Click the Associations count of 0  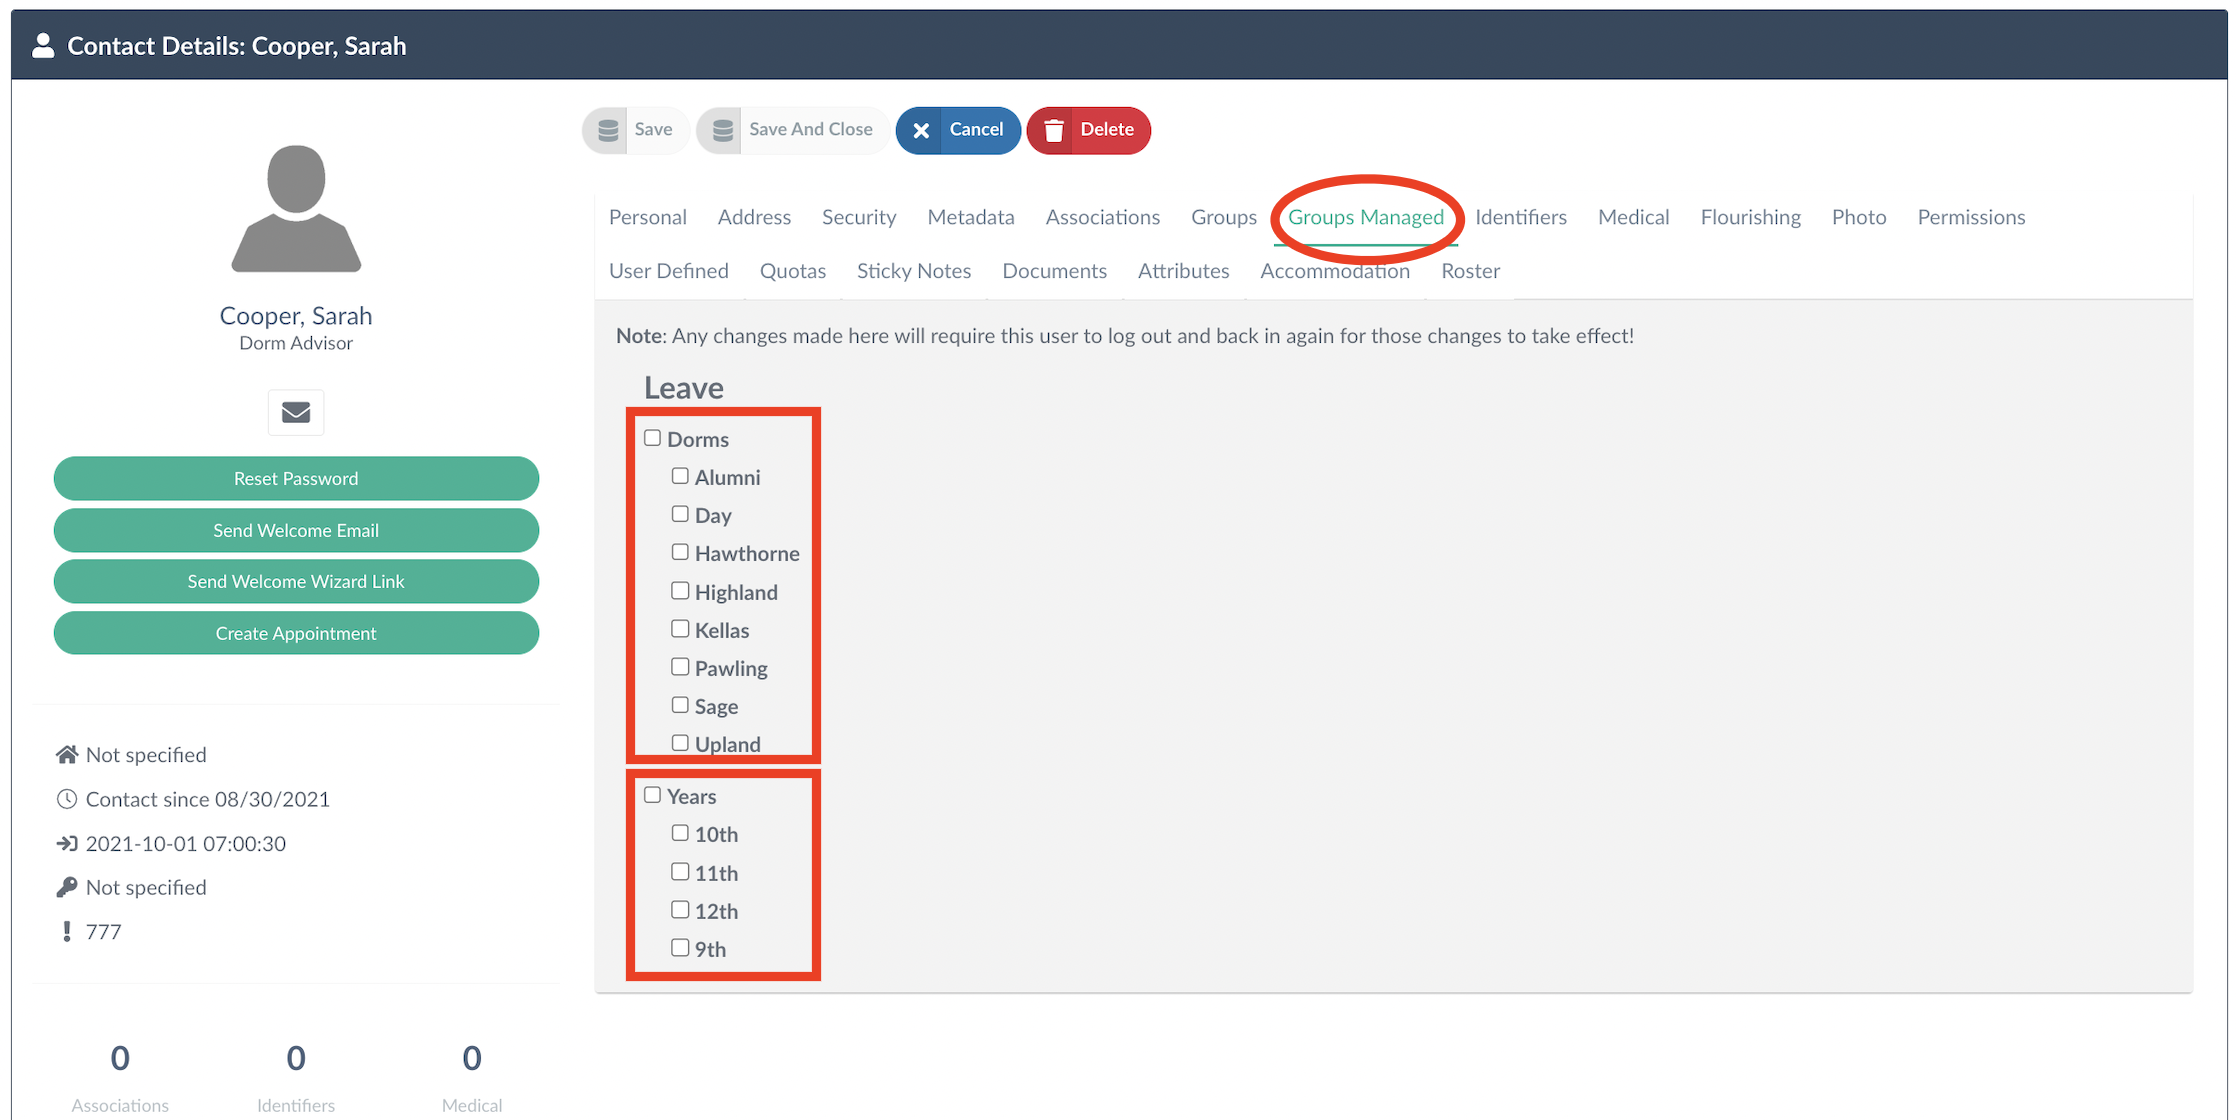coord(120,1058)
